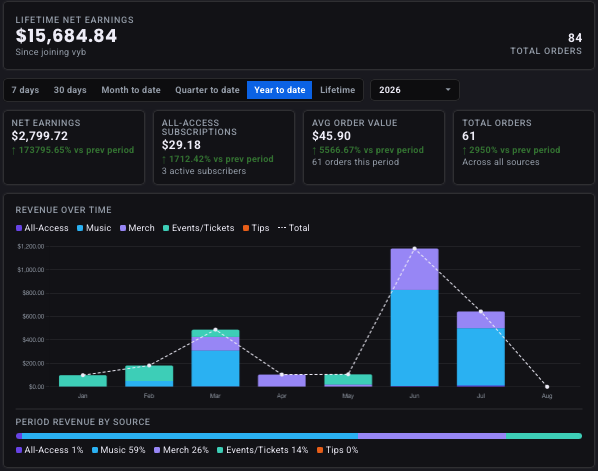
Task: Open the Net Earnings card
Action: 74,147
